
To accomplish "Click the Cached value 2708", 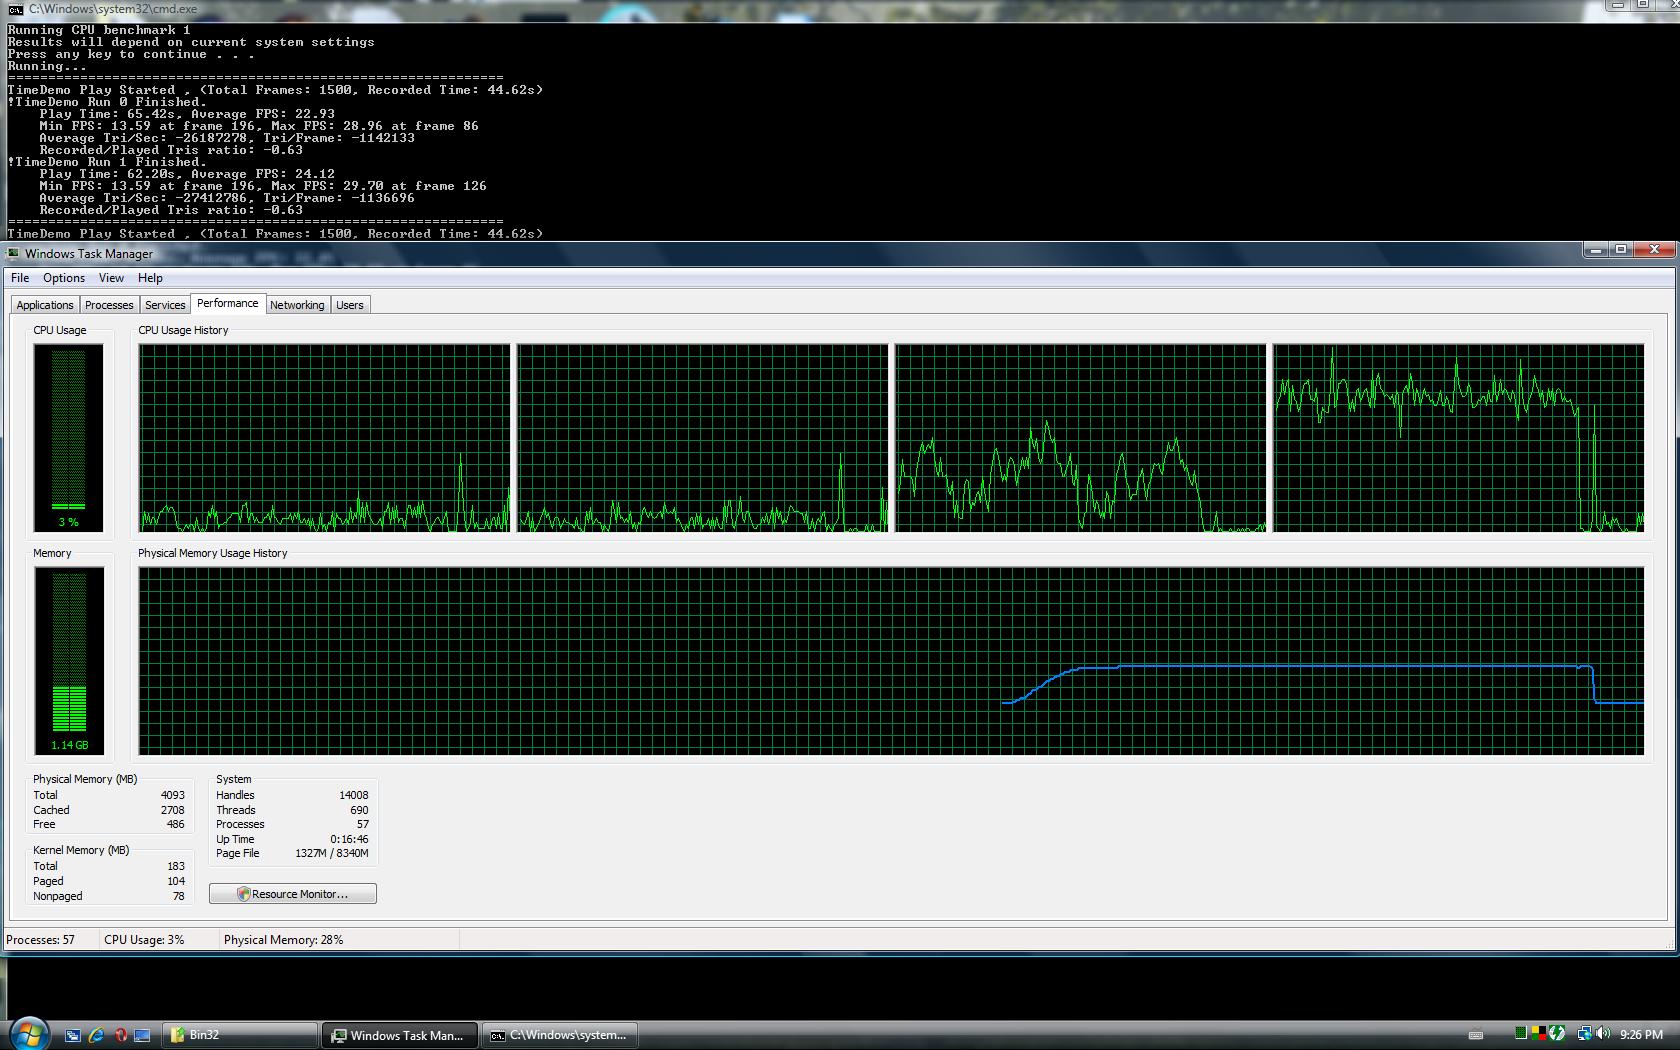I will [x=173, y=810].
